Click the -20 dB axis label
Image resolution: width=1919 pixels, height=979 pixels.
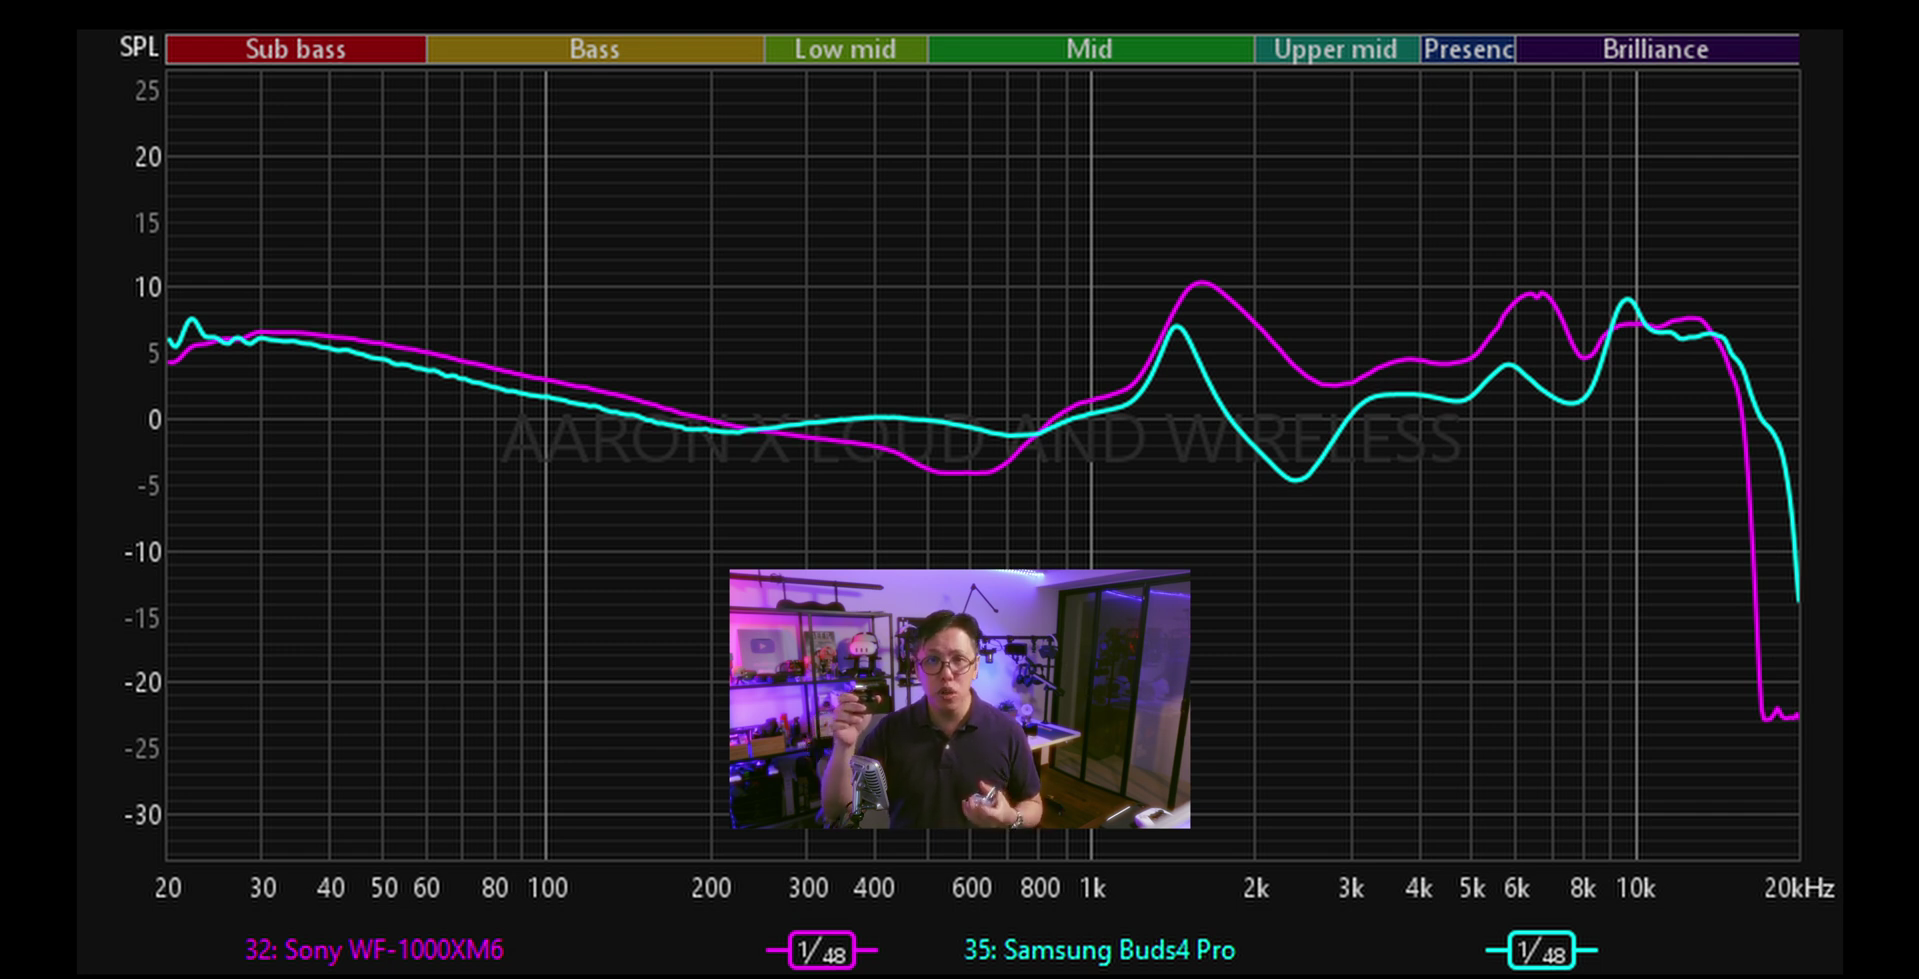click(142, 683)
